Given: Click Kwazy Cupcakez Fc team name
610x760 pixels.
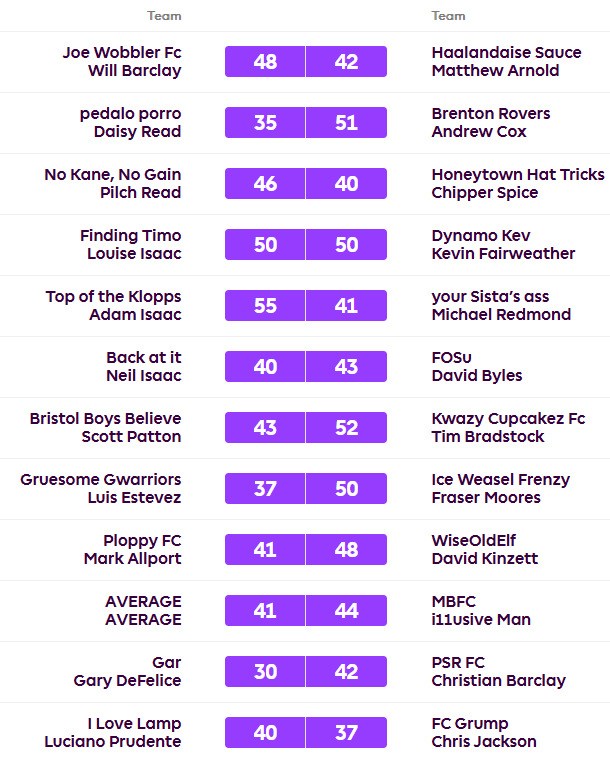Looking at the screenshot, I should point(508,419).
